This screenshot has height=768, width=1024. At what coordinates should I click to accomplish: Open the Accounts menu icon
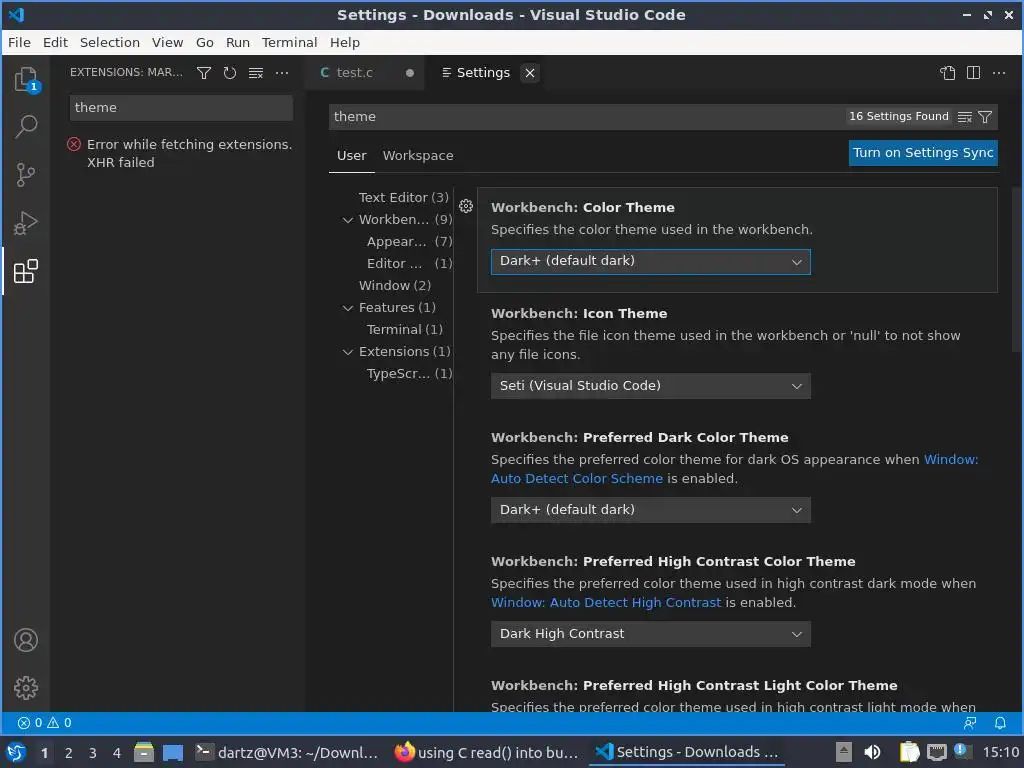coord(26,640)
